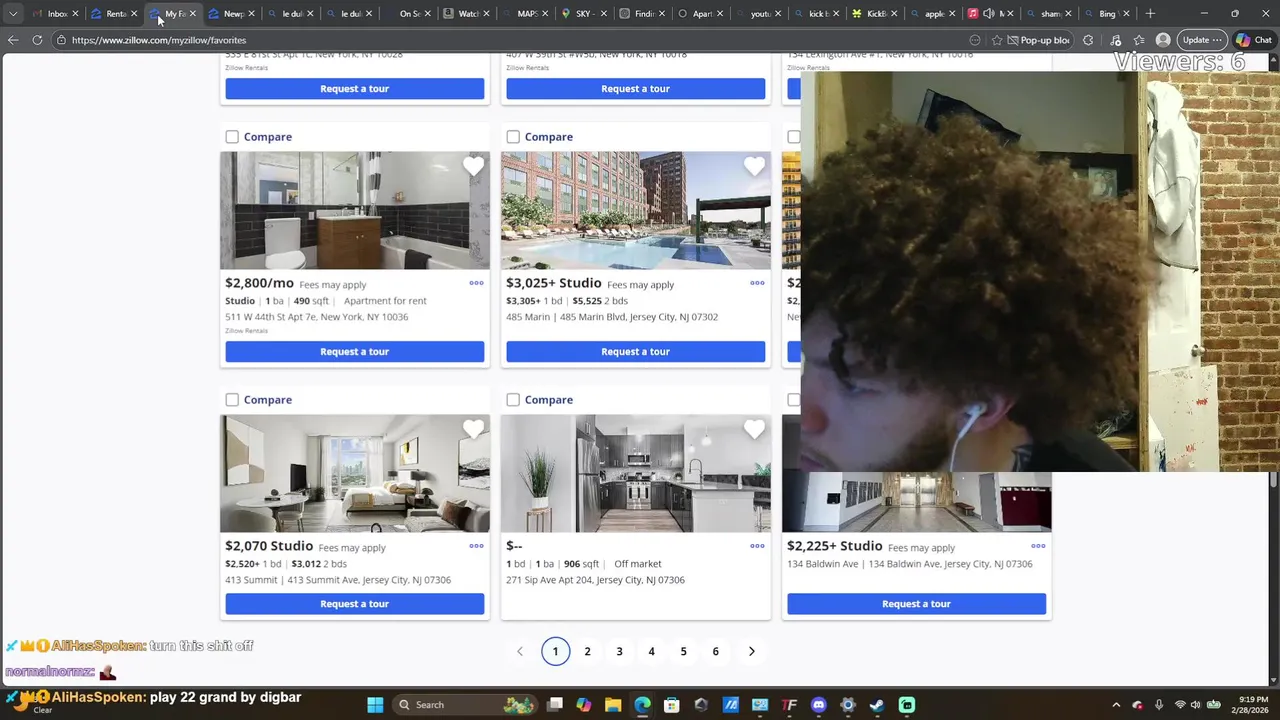
Task: Open more options for 511 W 44th St listing
Action: pos(476,283)
